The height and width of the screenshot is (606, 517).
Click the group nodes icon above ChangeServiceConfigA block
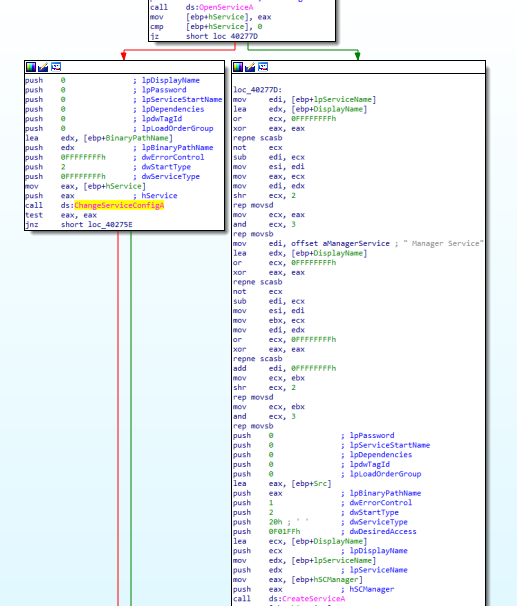tap(56, 67)
